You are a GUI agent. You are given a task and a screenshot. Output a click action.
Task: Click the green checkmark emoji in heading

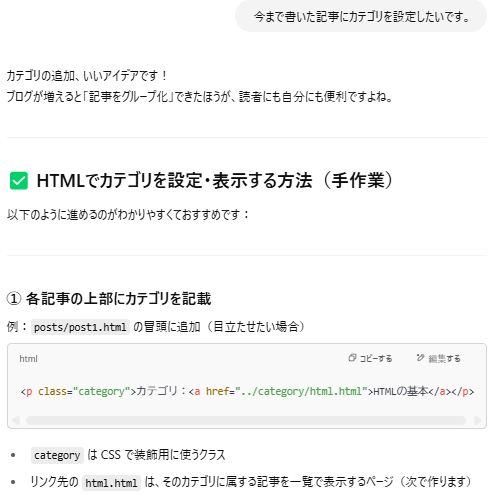pos(19,181)
